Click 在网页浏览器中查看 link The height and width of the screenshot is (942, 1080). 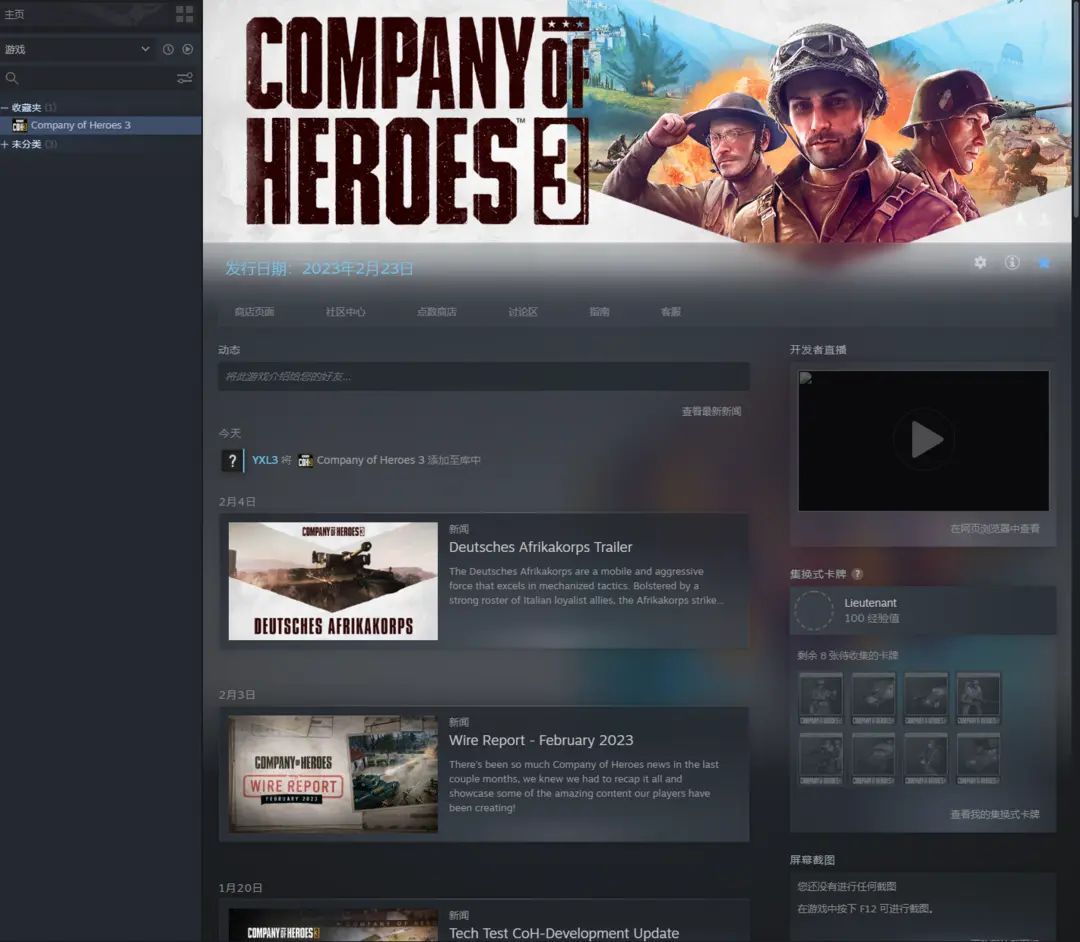(995, 529)
